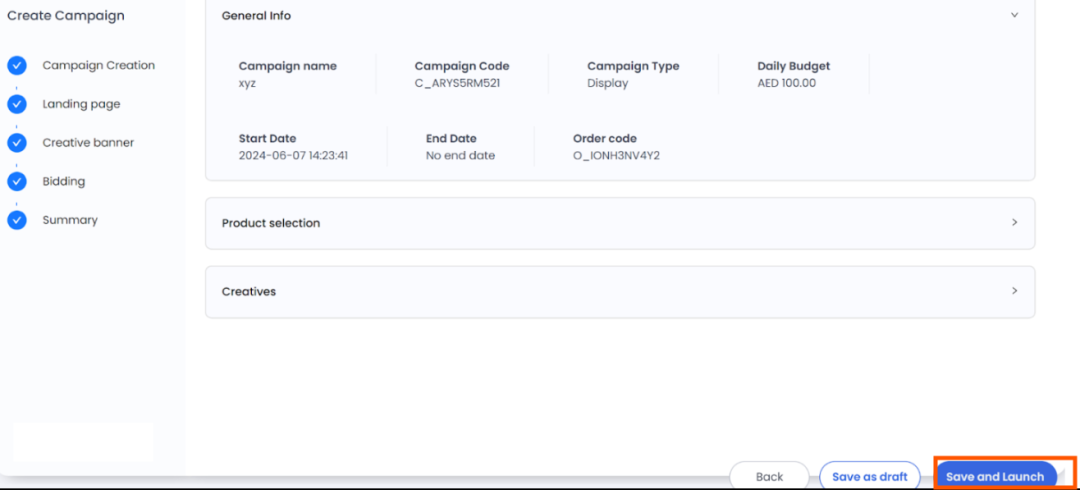This screenshot has width=1080, height=490.
Task: Select the Bidding step label
Action: coord(63,182)
